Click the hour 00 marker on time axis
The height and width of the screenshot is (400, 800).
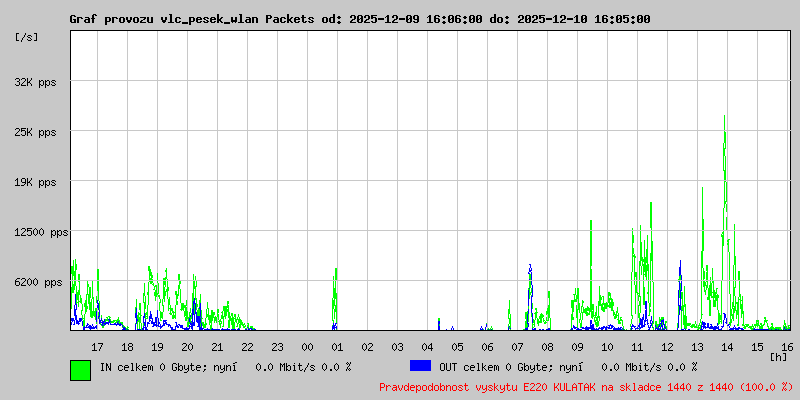[x=307, y=347]
